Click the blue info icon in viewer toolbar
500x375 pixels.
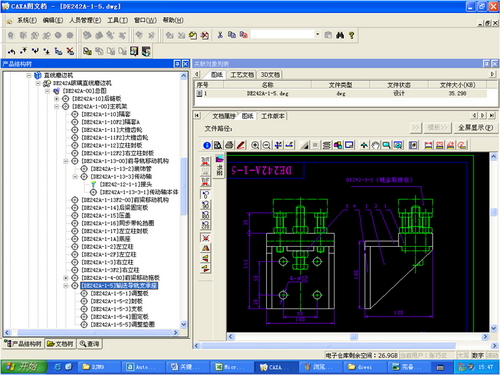207,145
